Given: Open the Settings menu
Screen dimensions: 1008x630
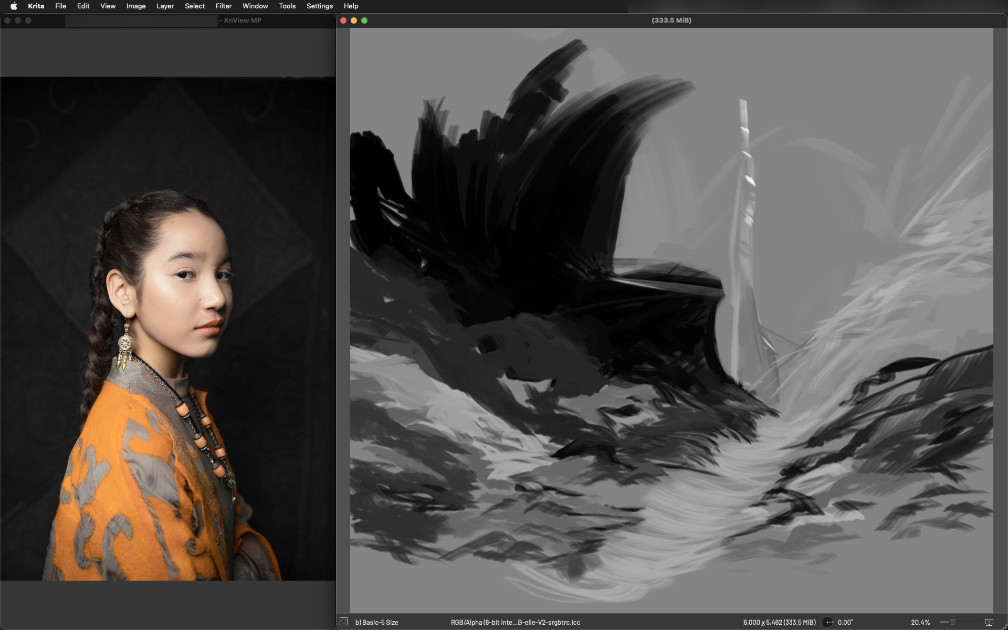Looking at the screenshot, I should pyautogui.click(x=319, y=6).
